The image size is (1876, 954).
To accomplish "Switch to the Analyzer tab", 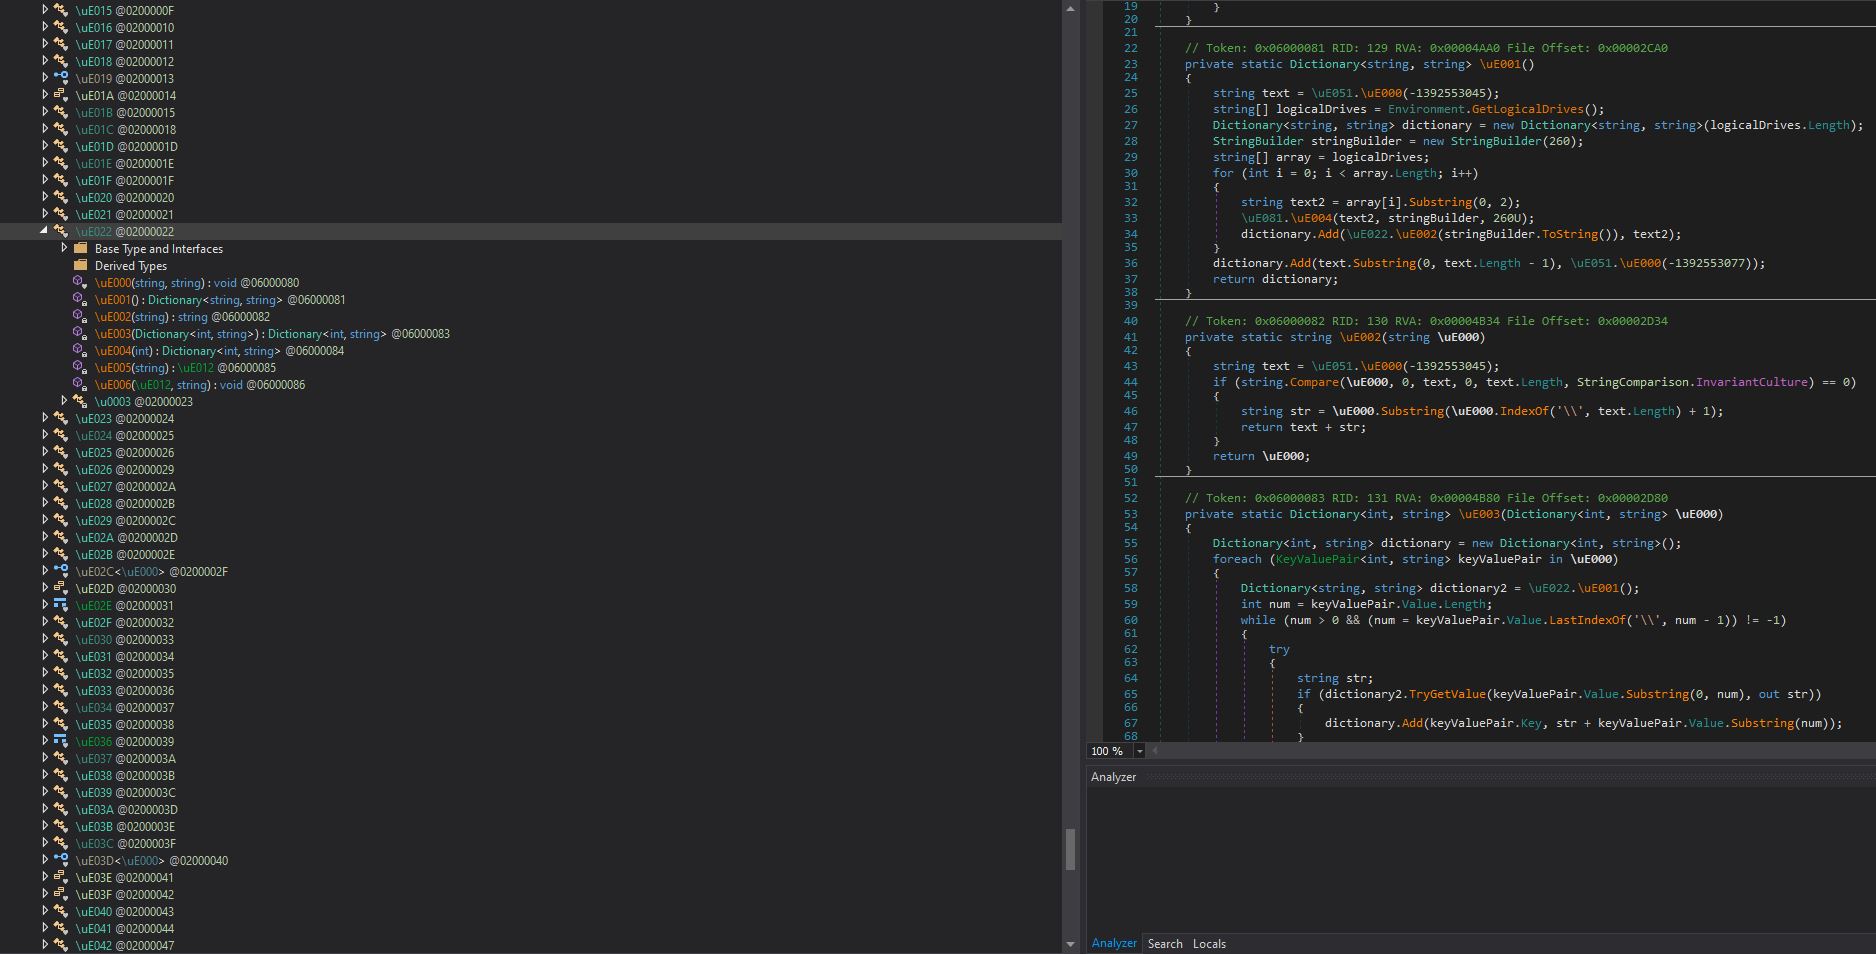I will pyautogui.click(x=1114, y=944).
